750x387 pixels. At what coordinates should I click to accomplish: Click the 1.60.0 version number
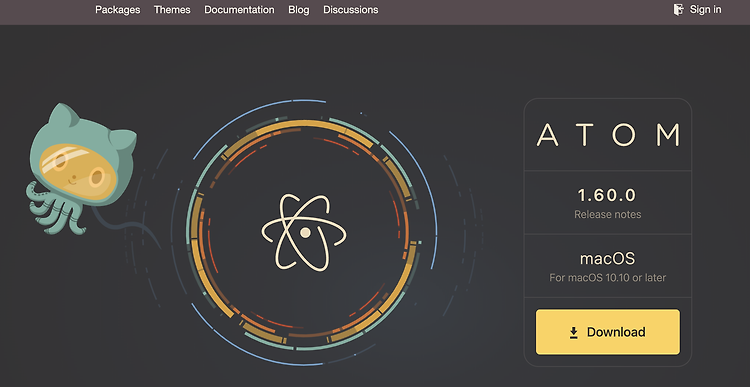pos(607,195)
